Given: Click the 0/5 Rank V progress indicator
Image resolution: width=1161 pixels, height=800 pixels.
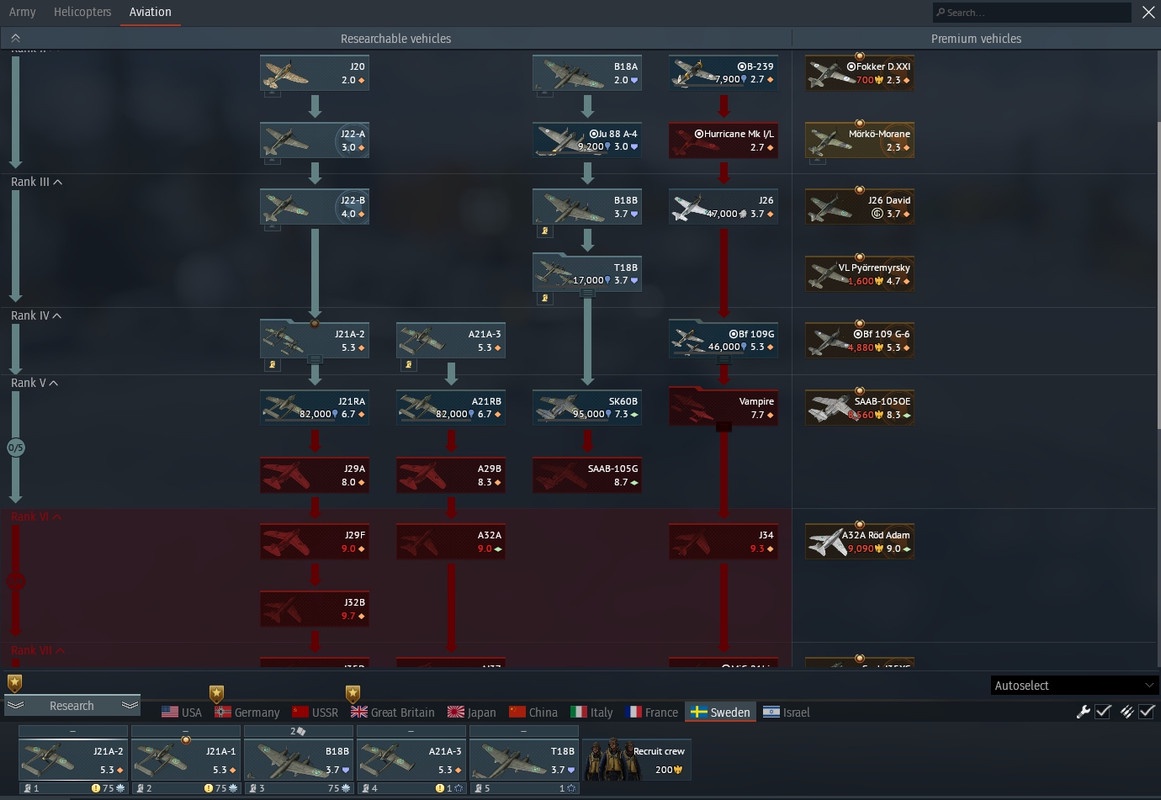Looking at the screenshot, I should (x=16, y=447).
